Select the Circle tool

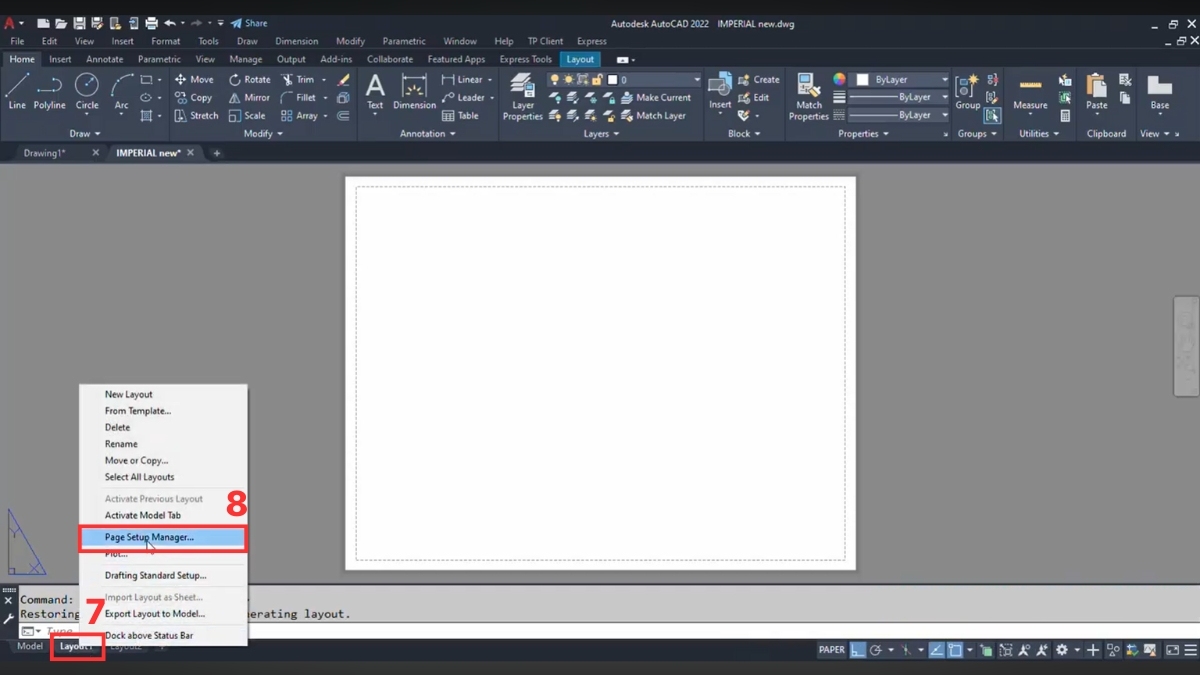(87, 90)
